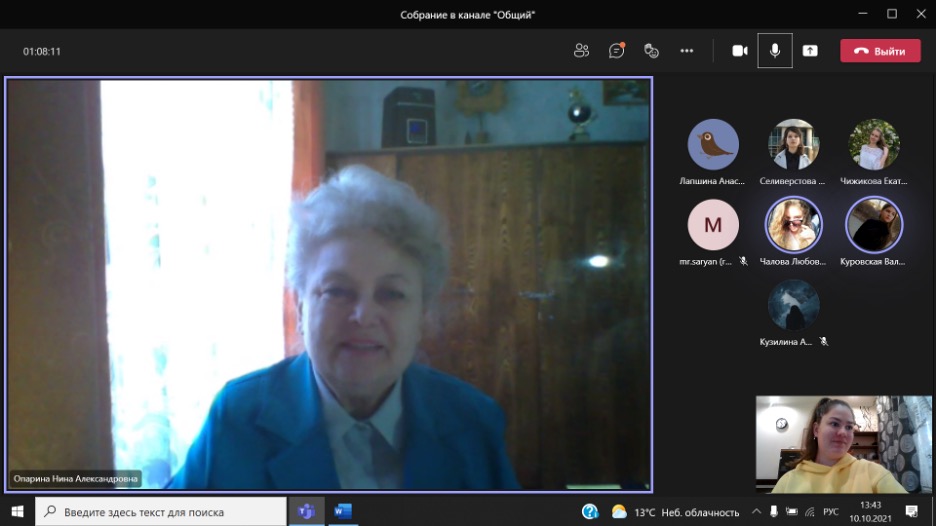The height and width of the screenshot is (526, 936).
Task: Select Кузилина participant avatar
Action: point(793,305)
